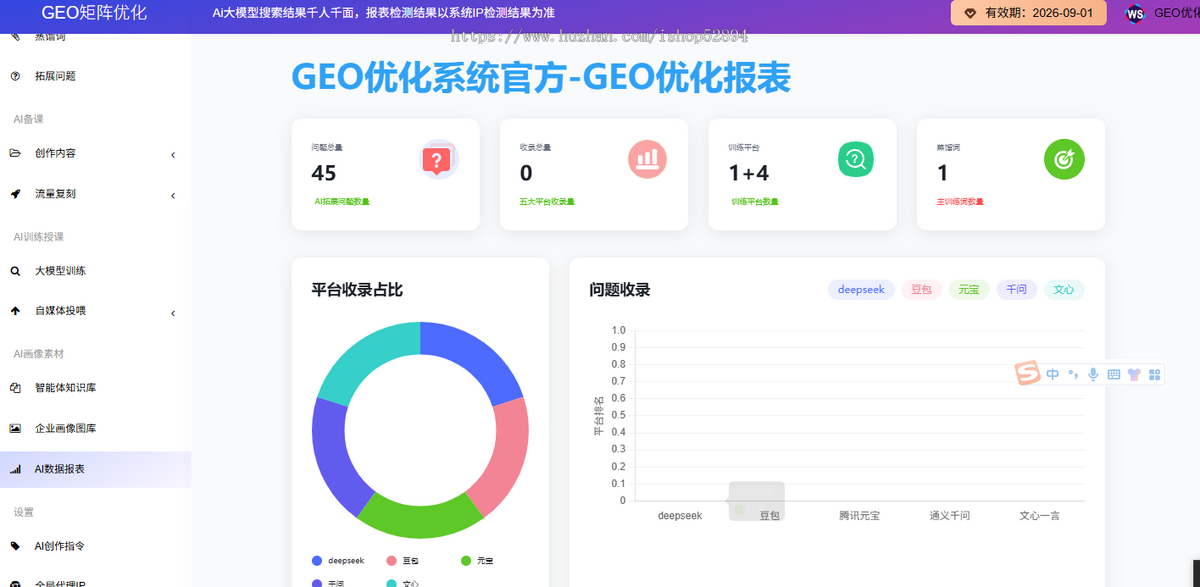Image resolution: width=1200 pixels, height=587 pixels.
Task: Toggle deepseek legend under donut chart
Action: 339,561
